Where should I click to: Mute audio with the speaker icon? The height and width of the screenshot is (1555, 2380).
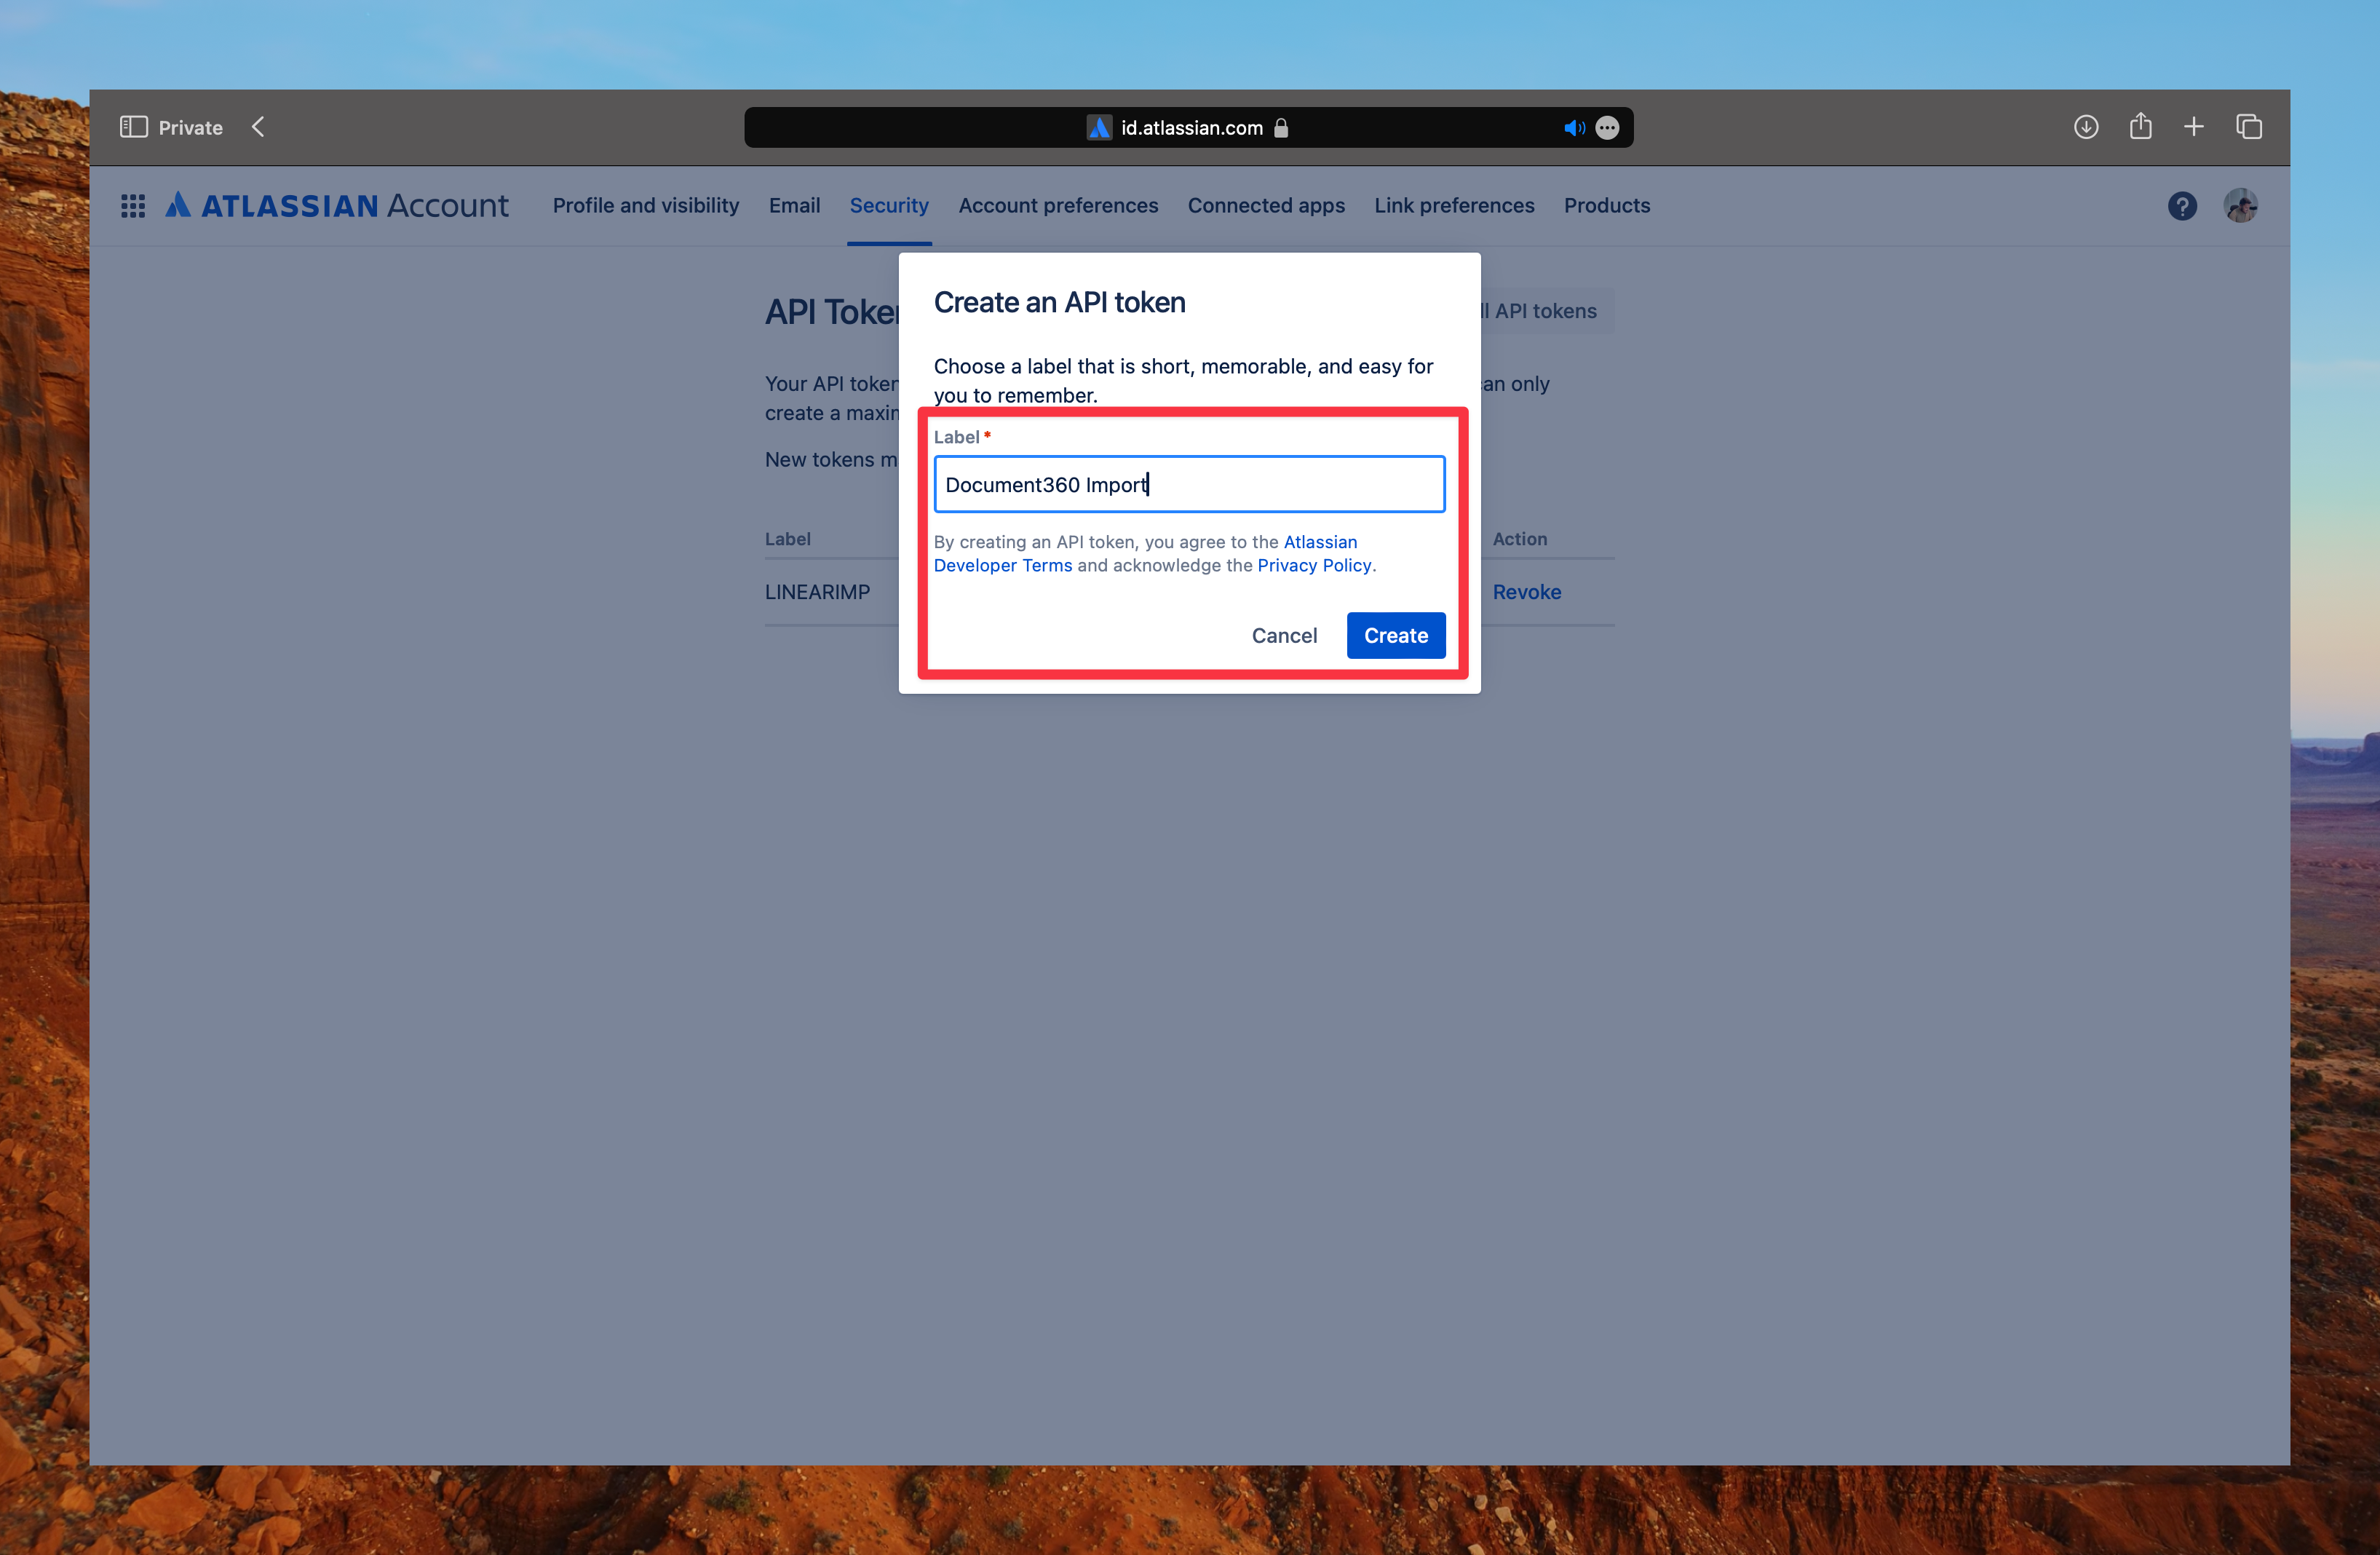(1574, 127)
